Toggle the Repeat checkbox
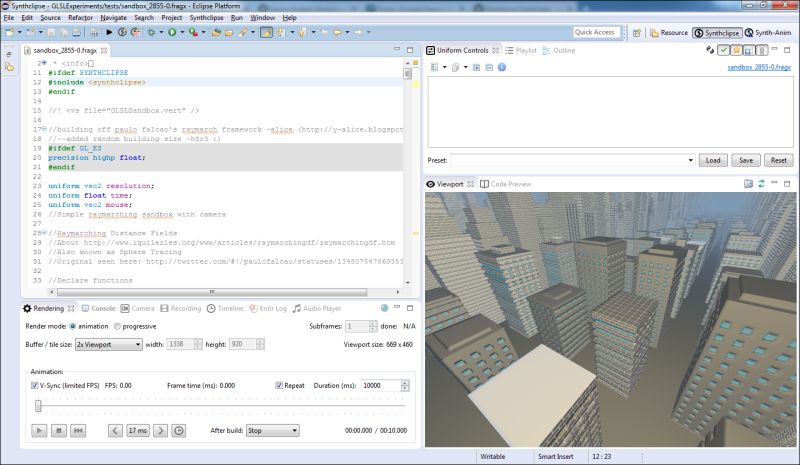The width and height of the screenshot is (800, 465). point(279,385)
